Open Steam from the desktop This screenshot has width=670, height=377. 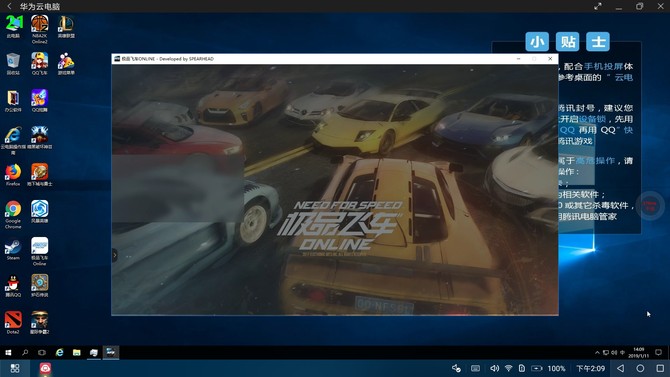[13, 249]
